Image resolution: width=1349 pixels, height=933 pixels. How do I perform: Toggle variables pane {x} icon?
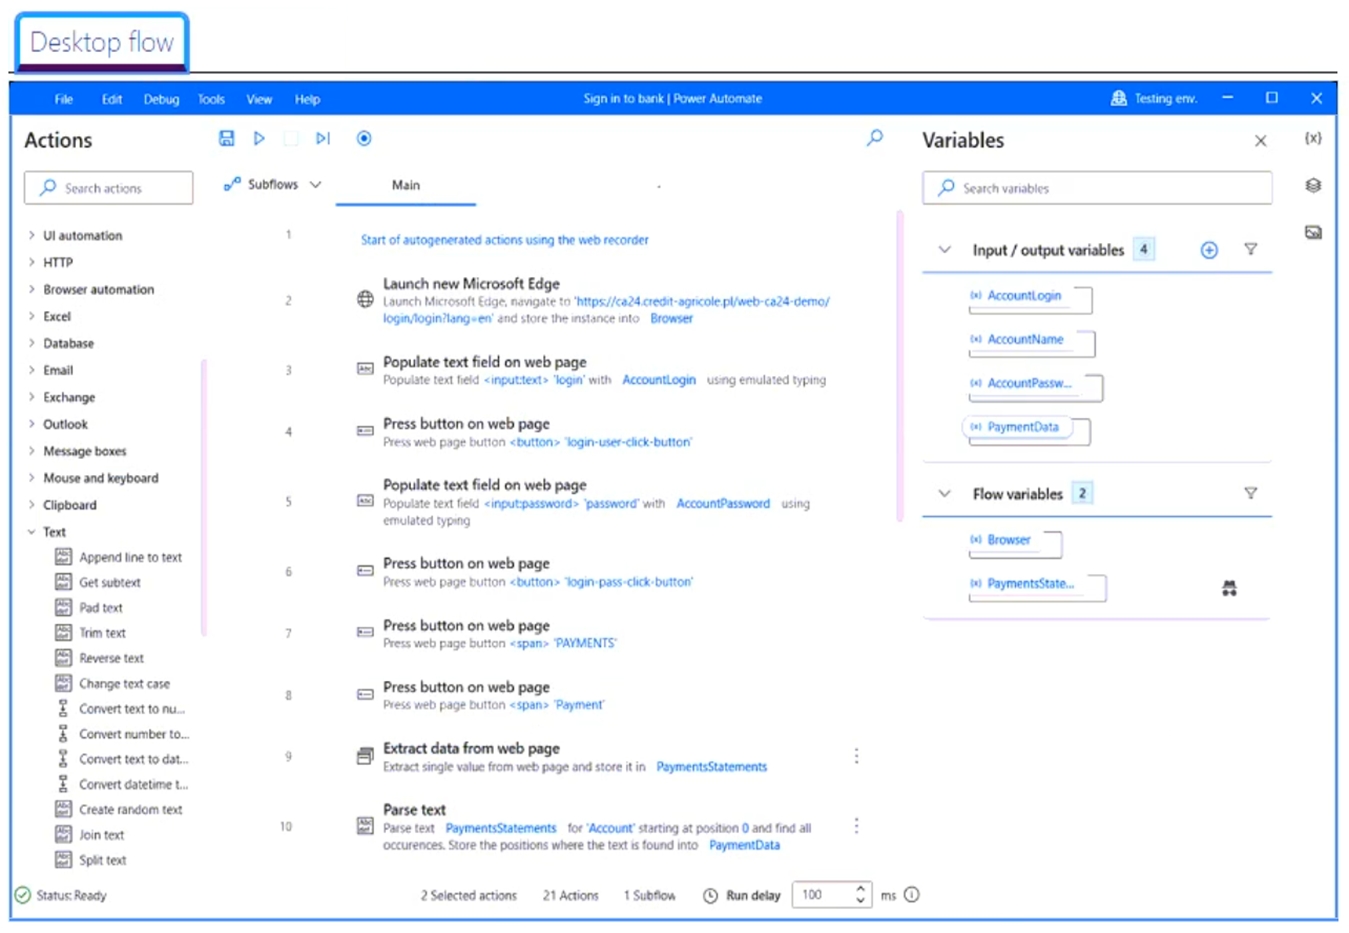[x=1313, y=139]
